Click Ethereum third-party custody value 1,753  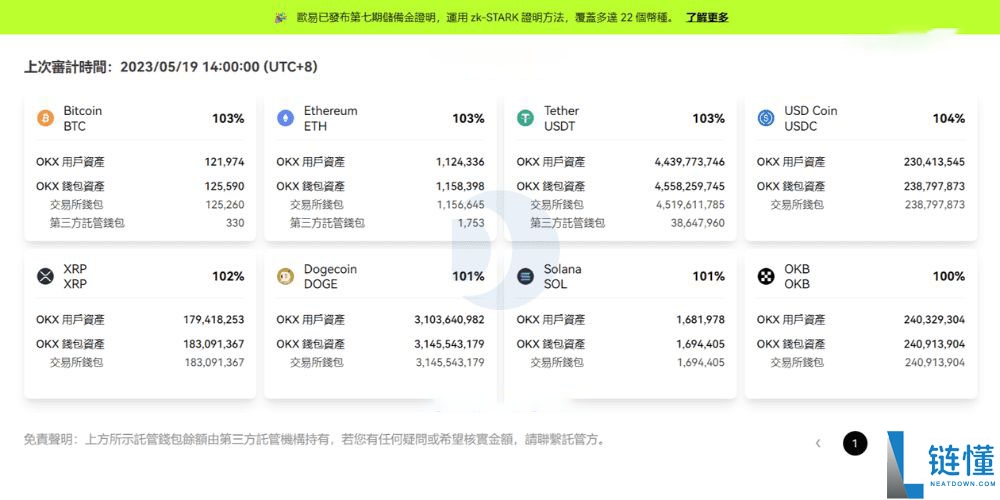pyautogui.click(x=471, y=223)
